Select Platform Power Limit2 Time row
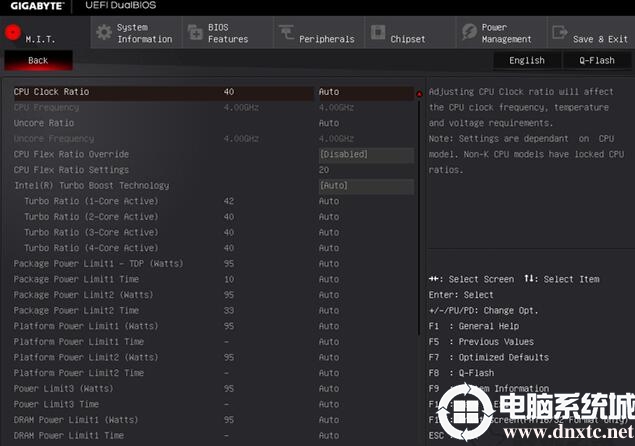The width and height of the screenshot is (635, 446). click(79, 373)
